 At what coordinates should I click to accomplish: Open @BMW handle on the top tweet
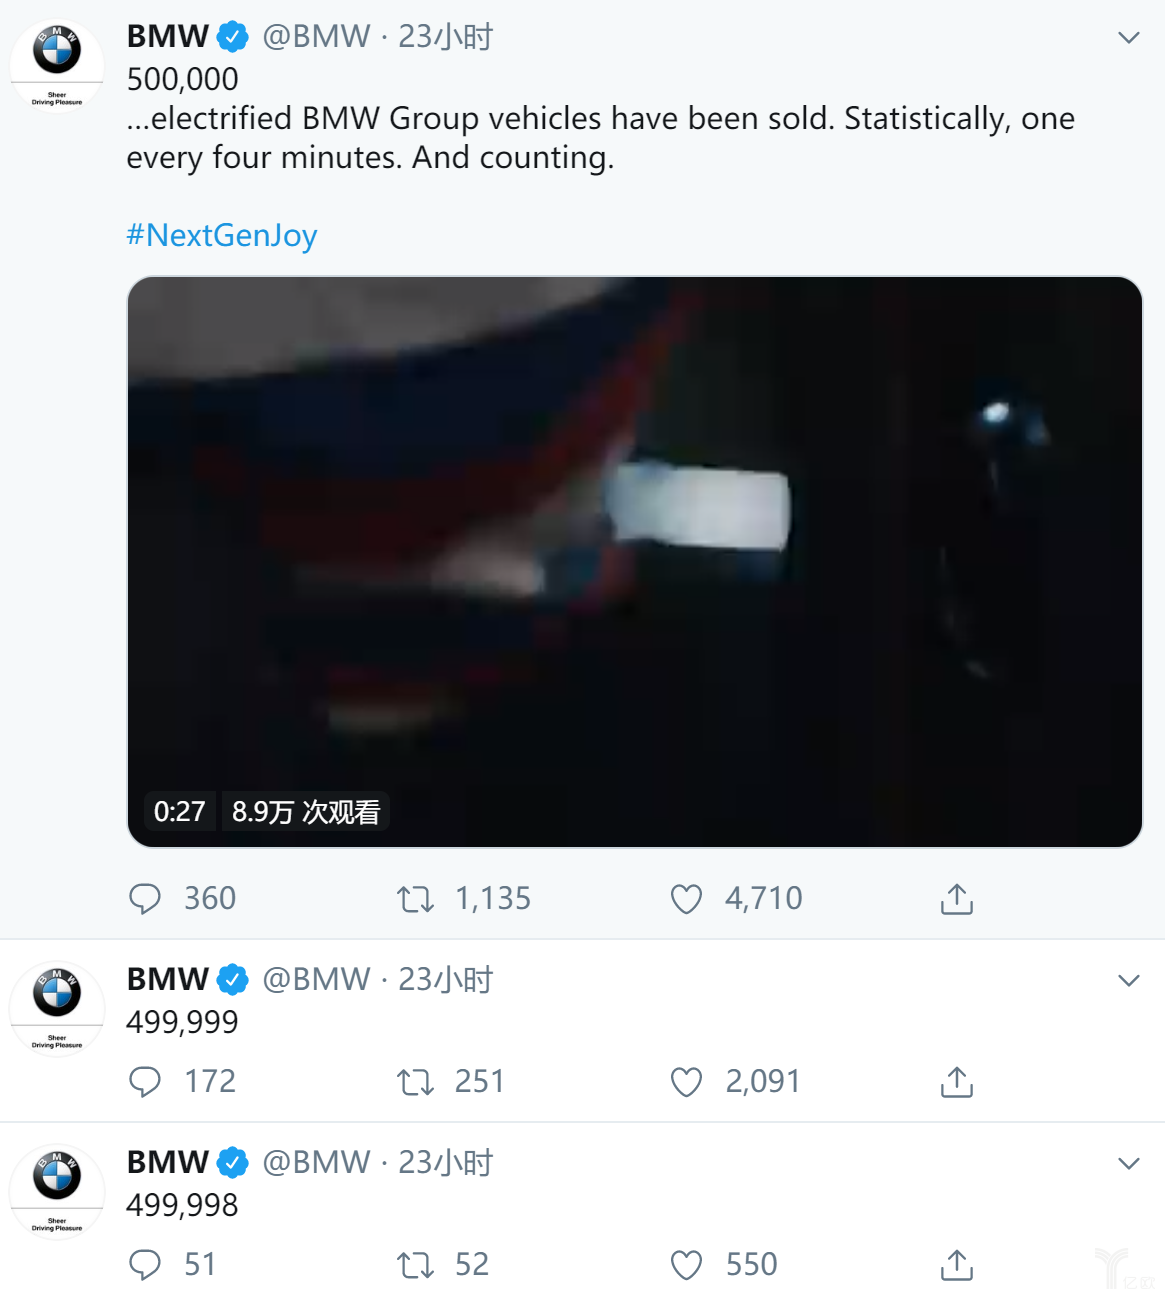pyautogui.click(x=316, y=37)
